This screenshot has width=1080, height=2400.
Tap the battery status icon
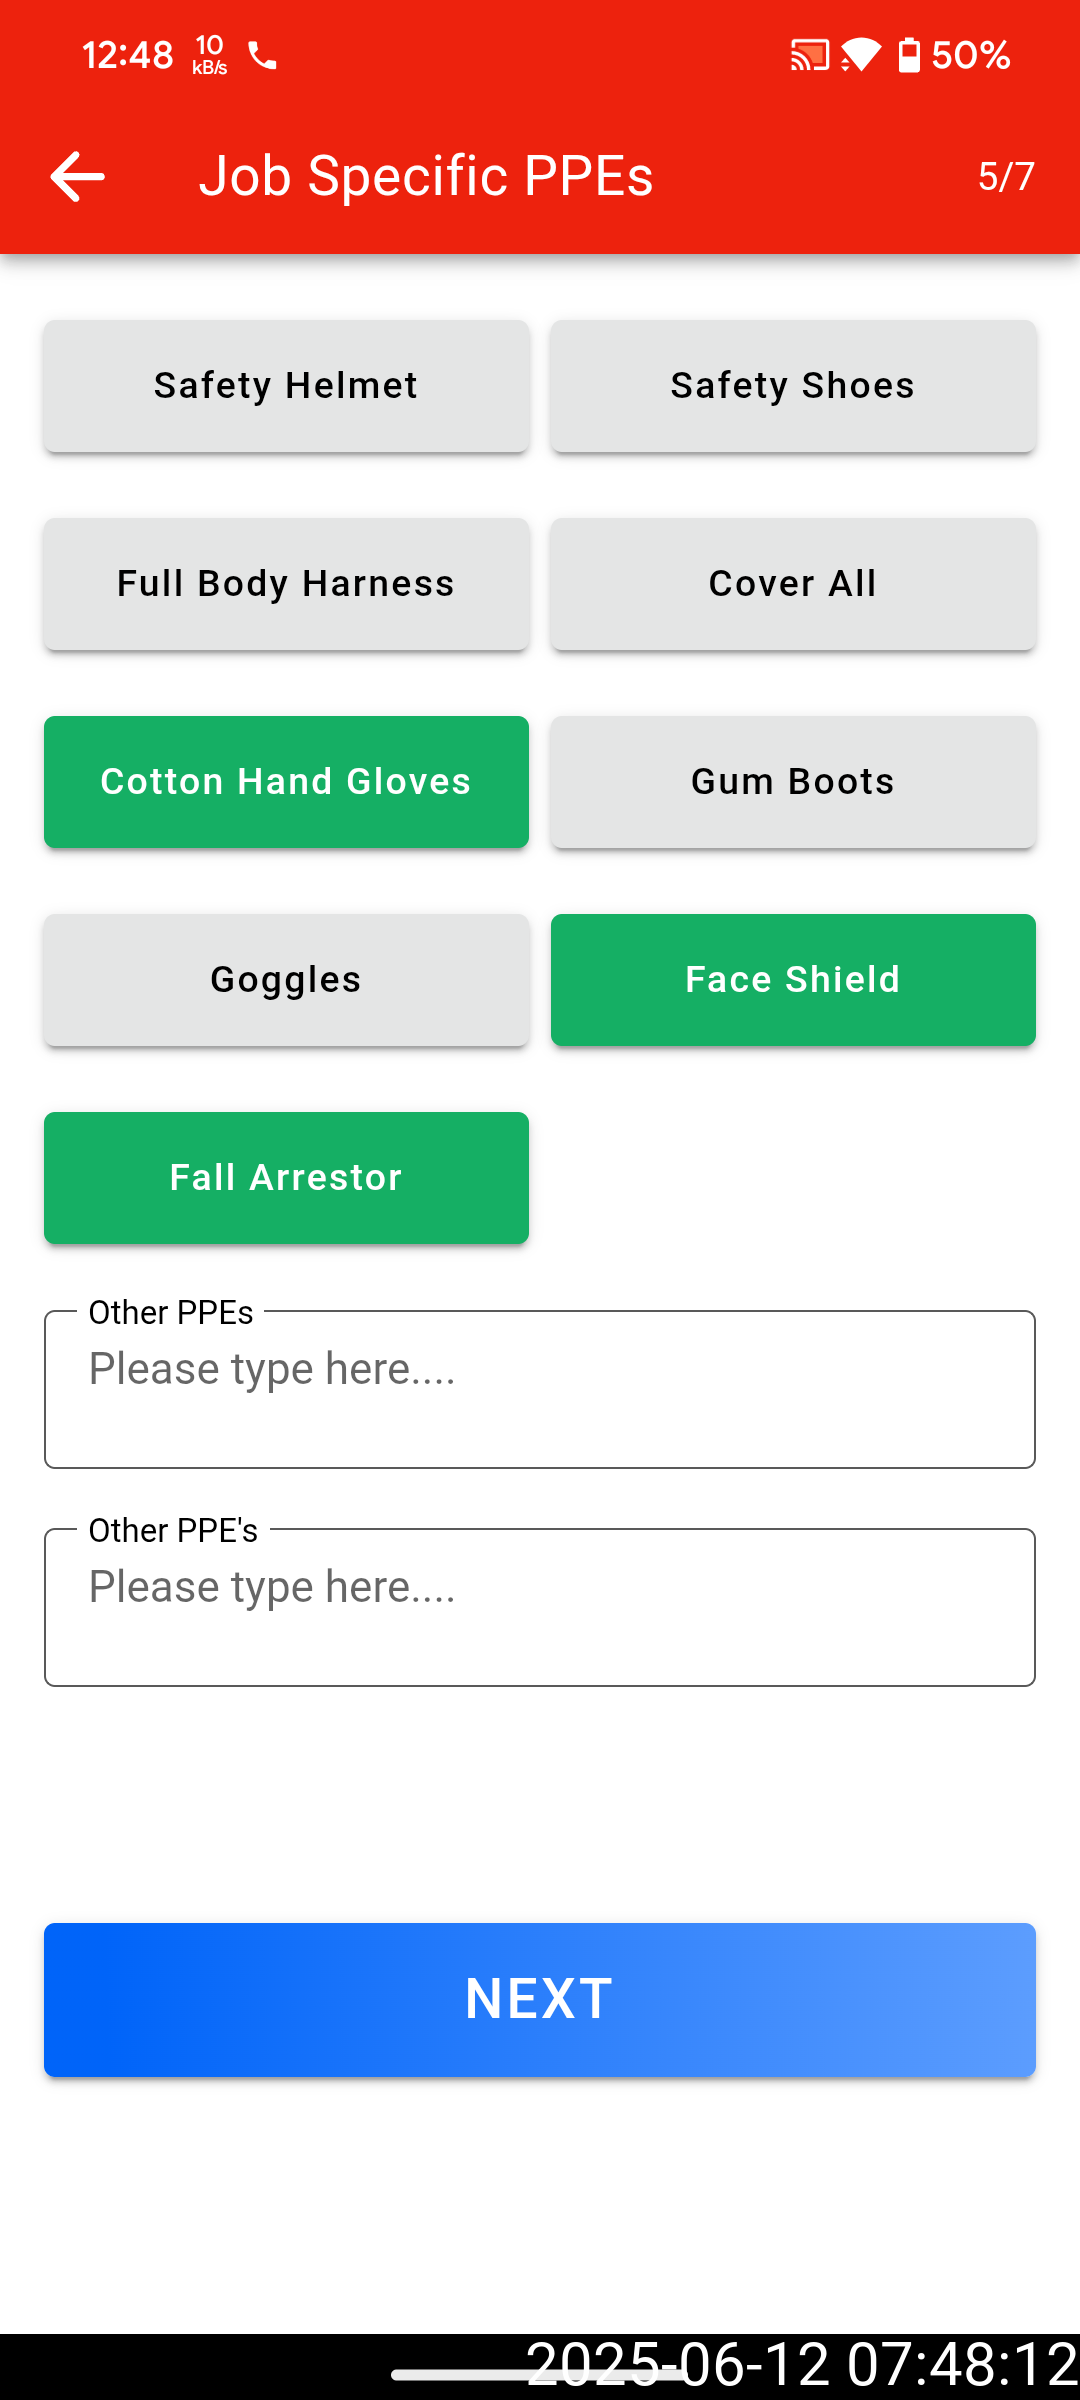tap(909, 55)
